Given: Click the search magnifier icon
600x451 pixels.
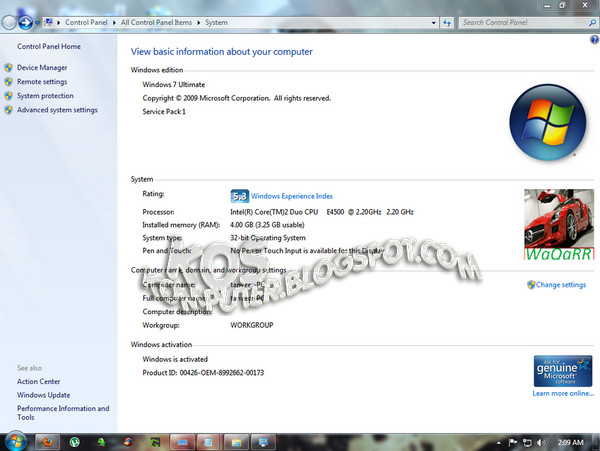Looking at the screenshot, I should click(592, 23).
